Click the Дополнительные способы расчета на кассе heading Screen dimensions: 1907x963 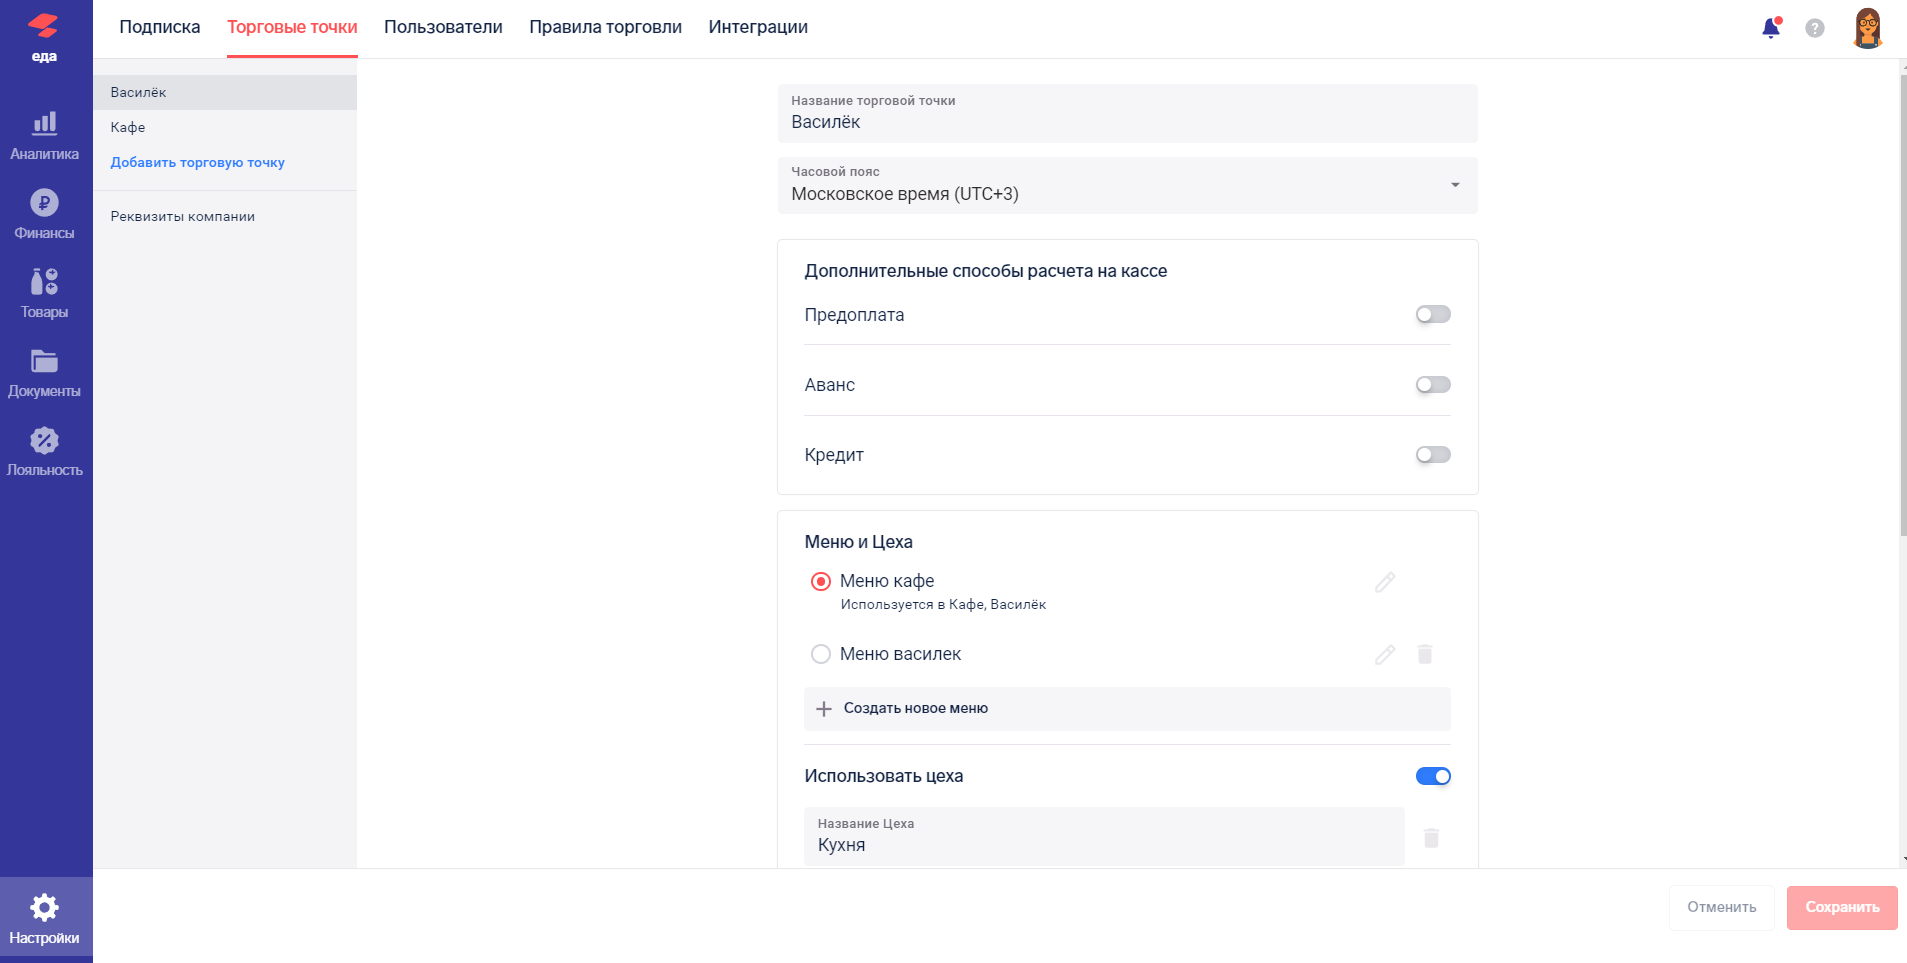986,271
